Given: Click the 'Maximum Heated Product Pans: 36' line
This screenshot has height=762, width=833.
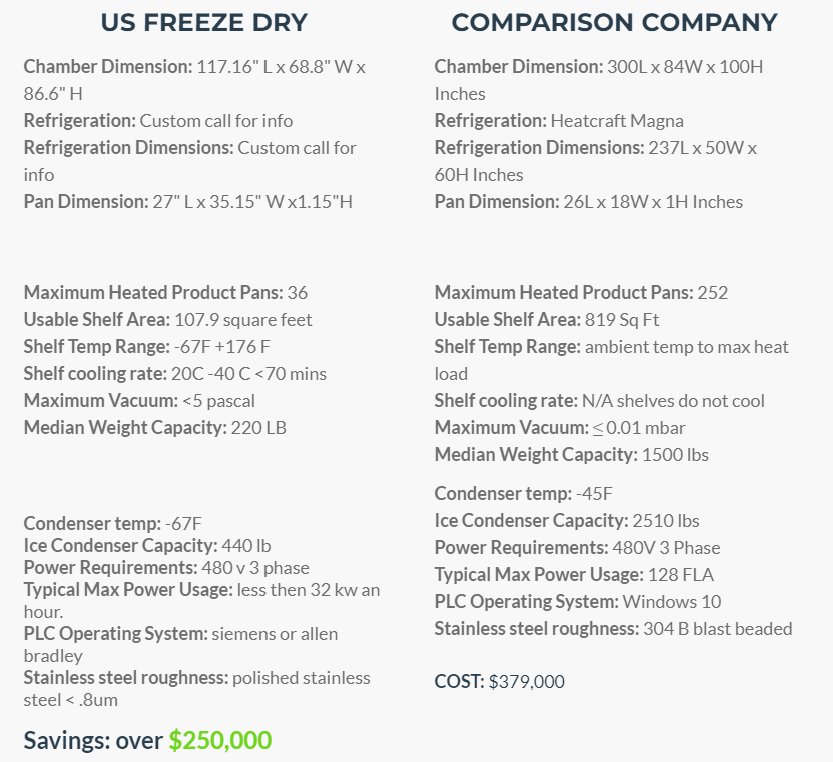Looking at the screenshot, I should click(166, 292).
